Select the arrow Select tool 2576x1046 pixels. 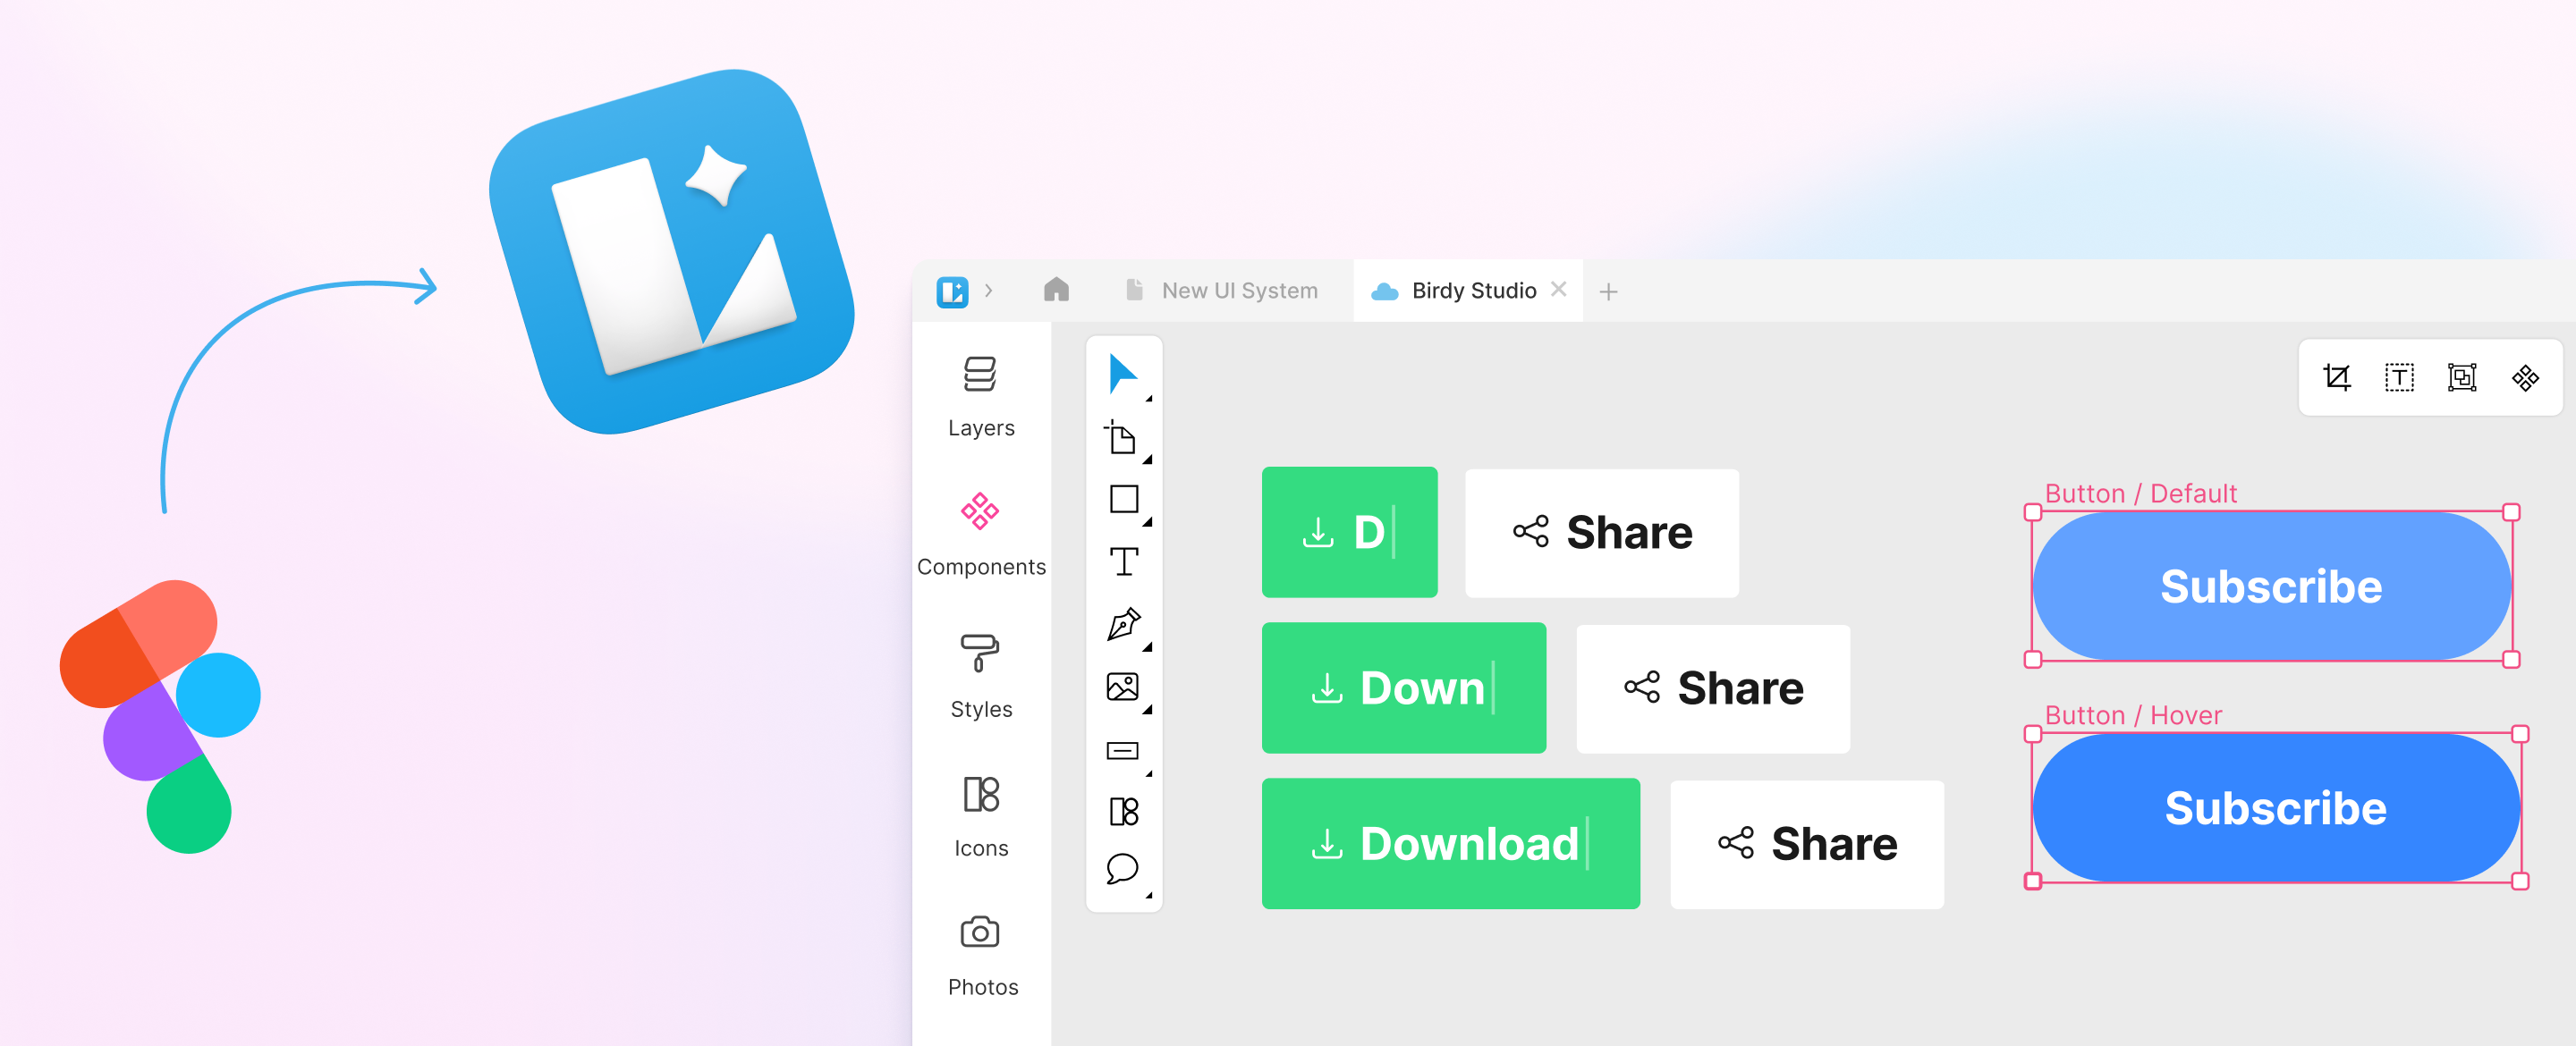(1122, 373)
